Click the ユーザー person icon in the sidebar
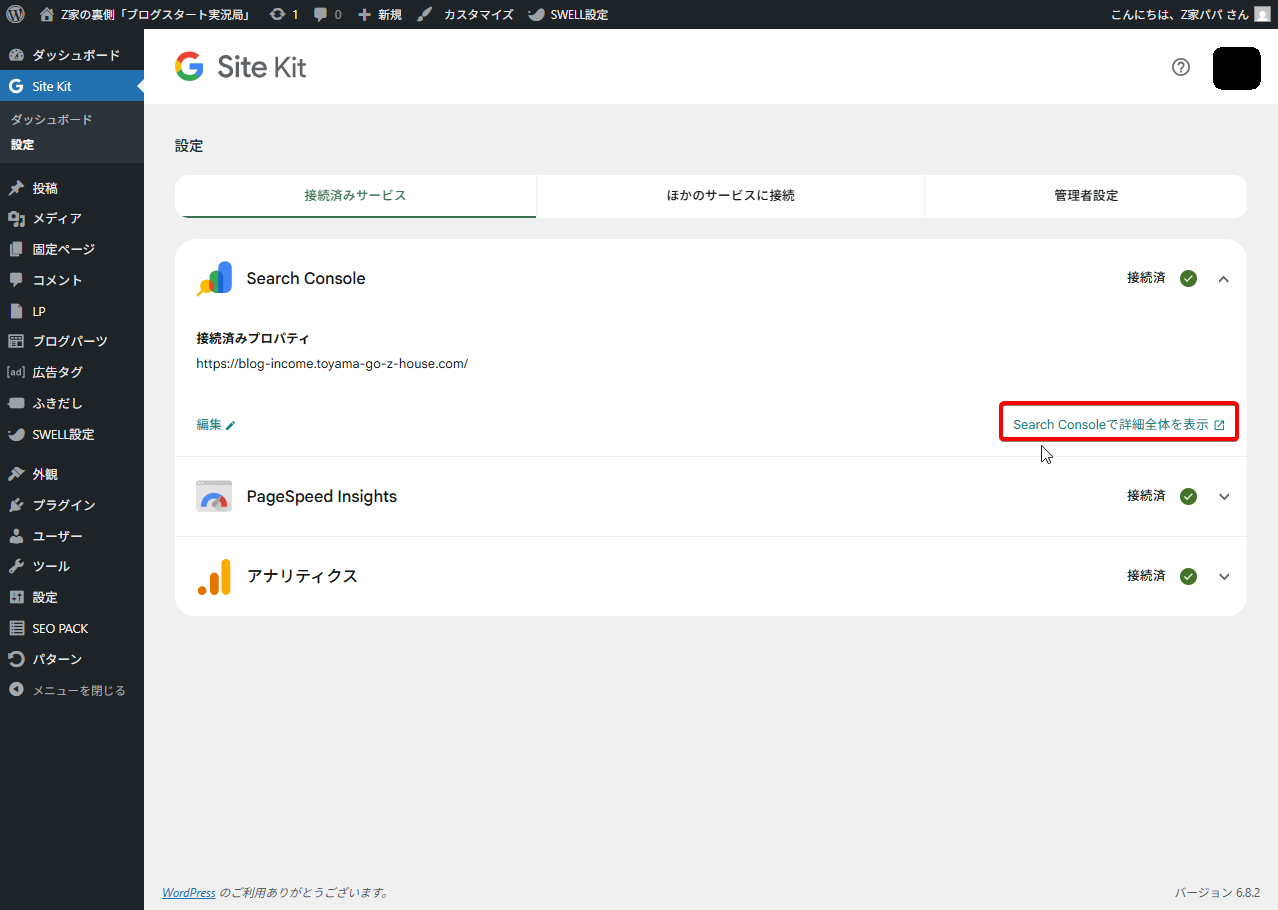This screenshot has width=1278, height=910. (16, 536)
